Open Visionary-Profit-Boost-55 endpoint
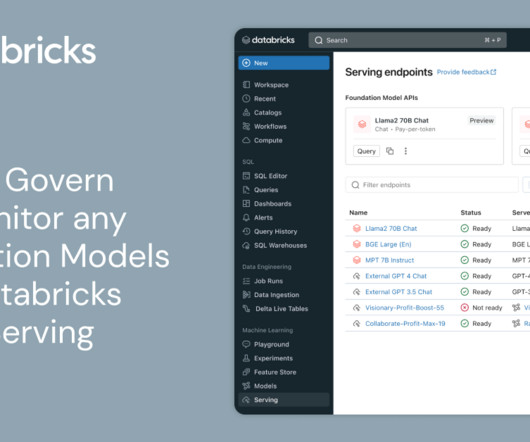 coord(405,308)
